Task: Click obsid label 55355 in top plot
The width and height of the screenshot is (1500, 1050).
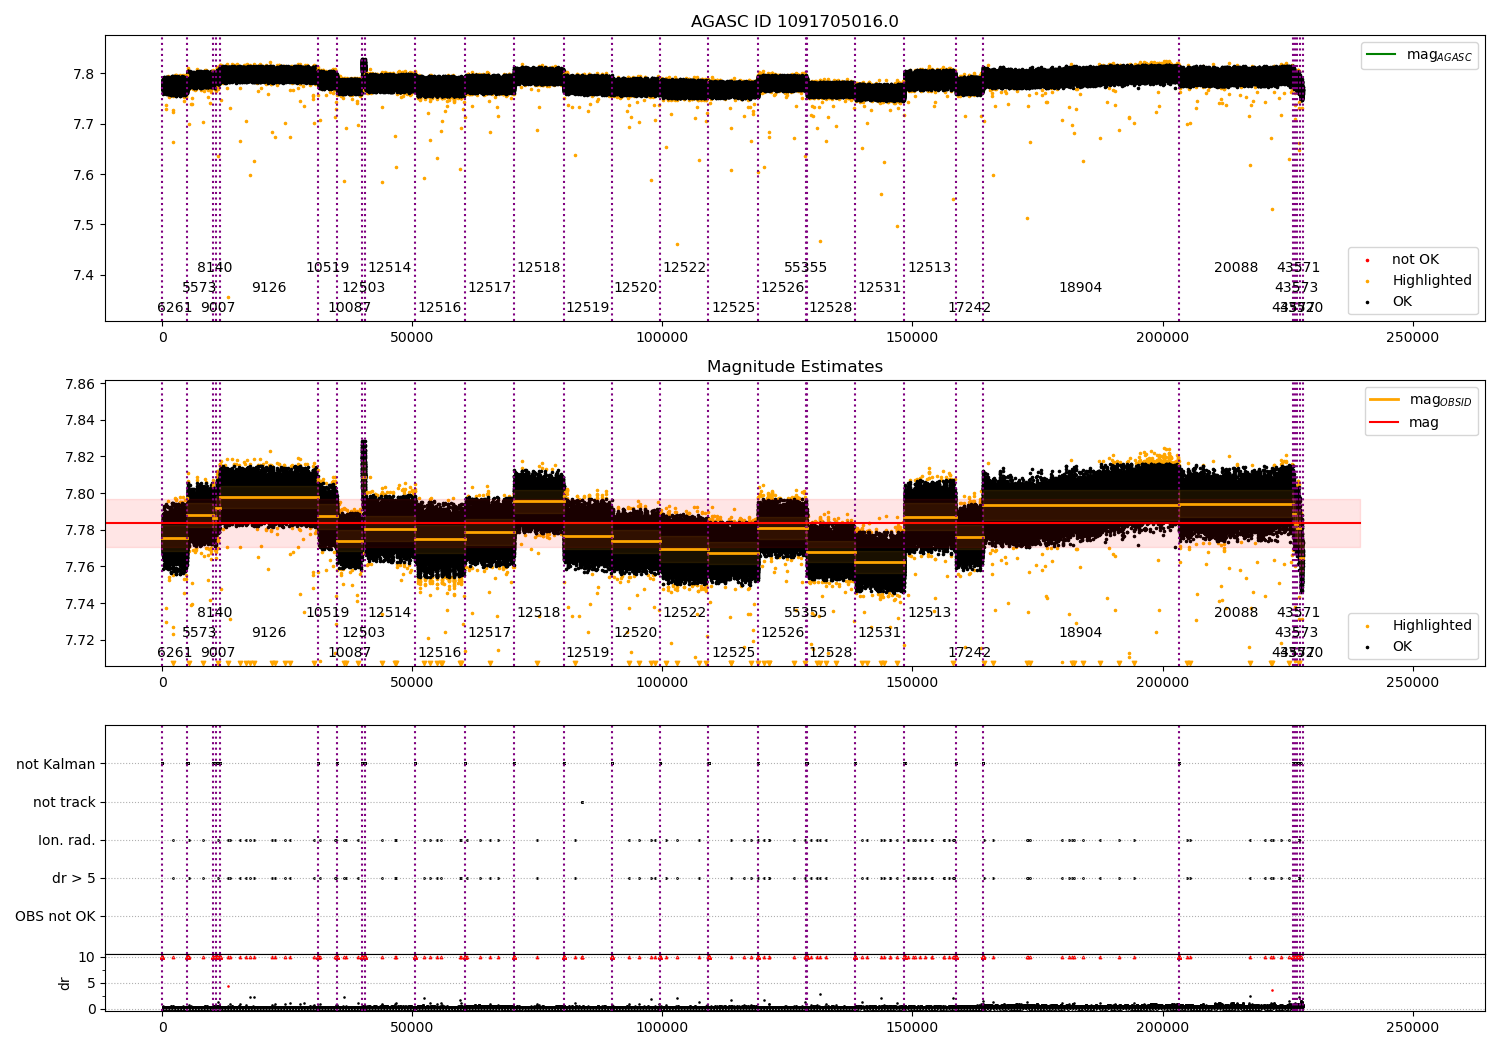Action: pos(806,268)
